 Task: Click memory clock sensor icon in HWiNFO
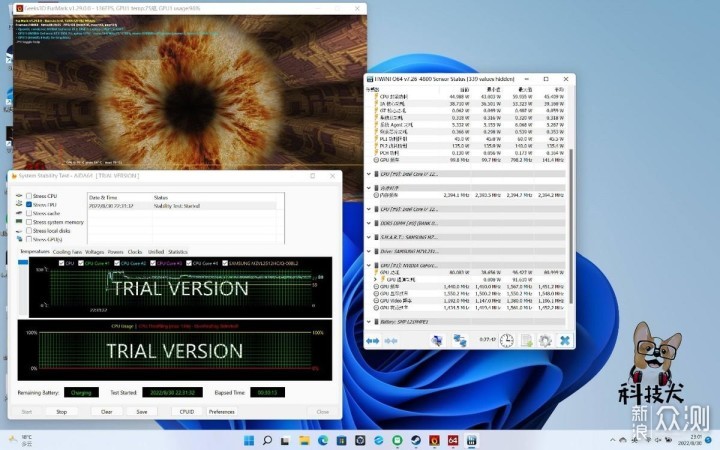click(x=376, y=195)
